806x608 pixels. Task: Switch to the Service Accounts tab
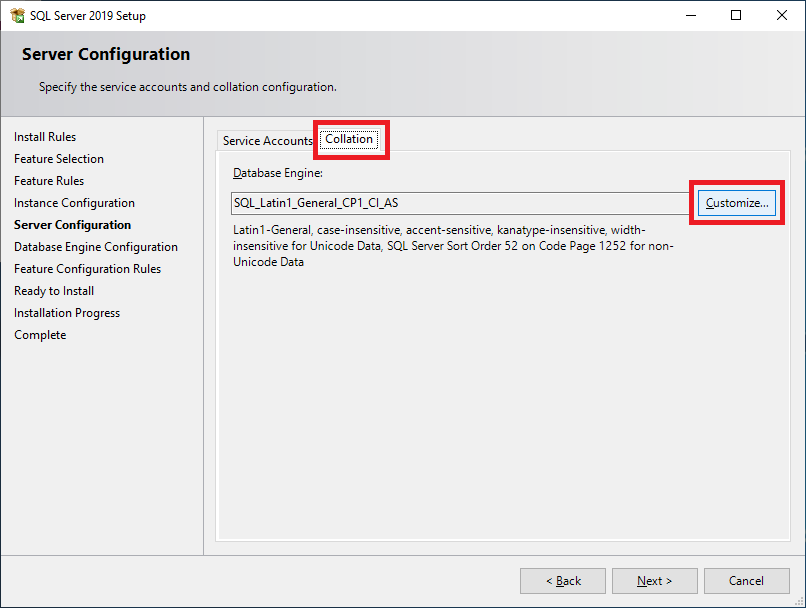tap(267, 141)
